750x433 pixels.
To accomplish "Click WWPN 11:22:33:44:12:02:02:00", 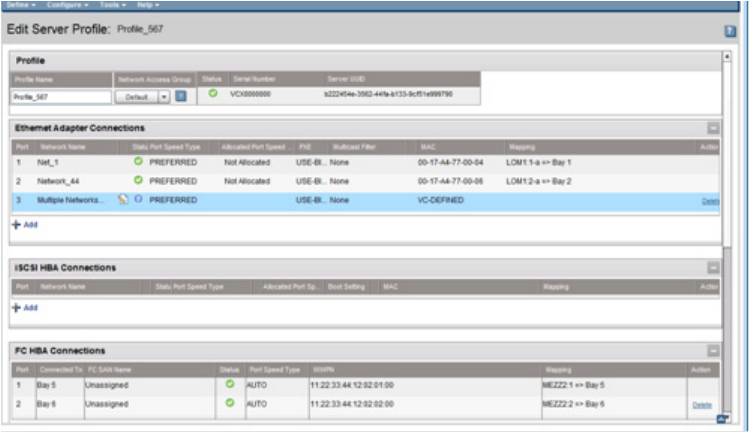I will 352,404.
